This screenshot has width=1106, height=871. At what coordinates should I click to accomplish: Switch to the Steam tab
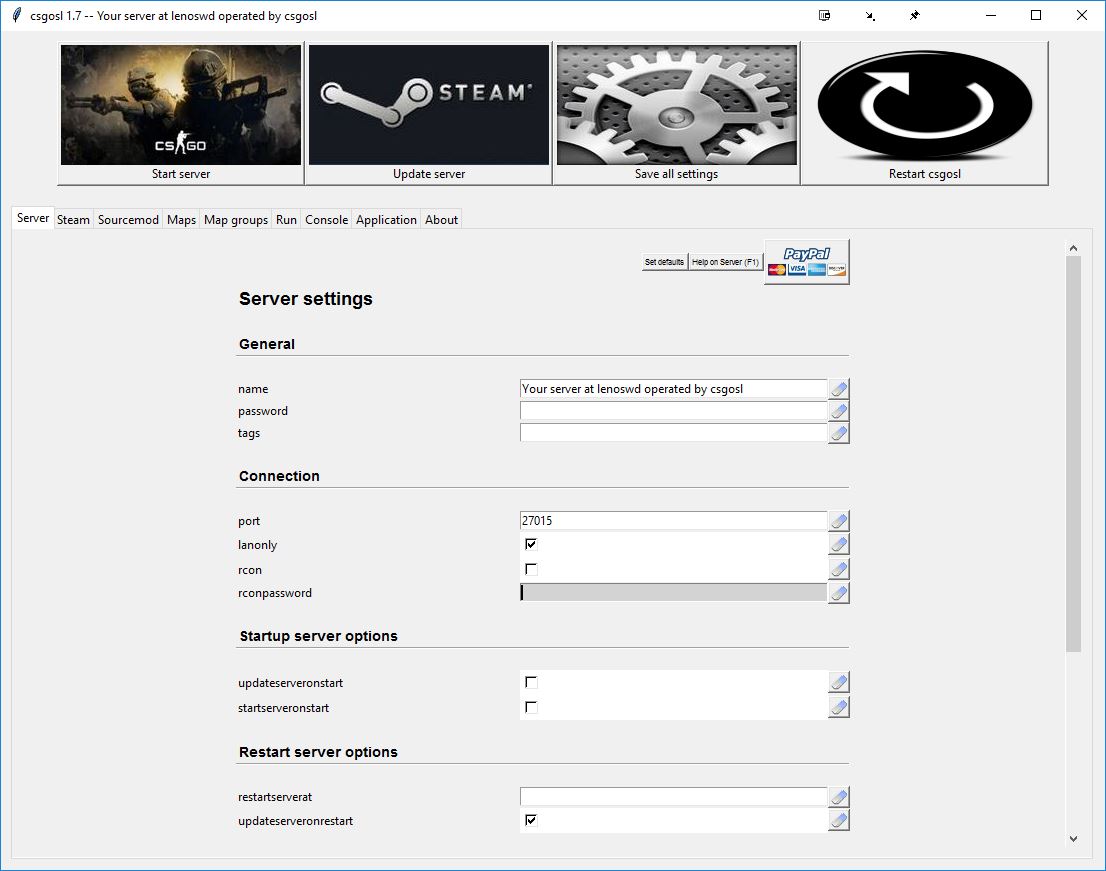coord(73,219)
